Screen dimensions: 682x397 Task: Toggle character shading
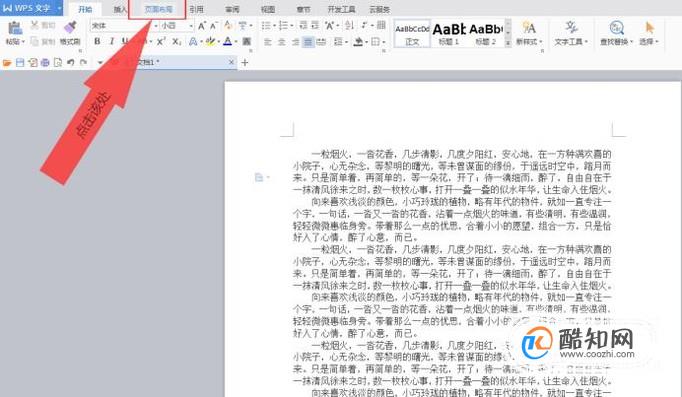tap(247, 41)
